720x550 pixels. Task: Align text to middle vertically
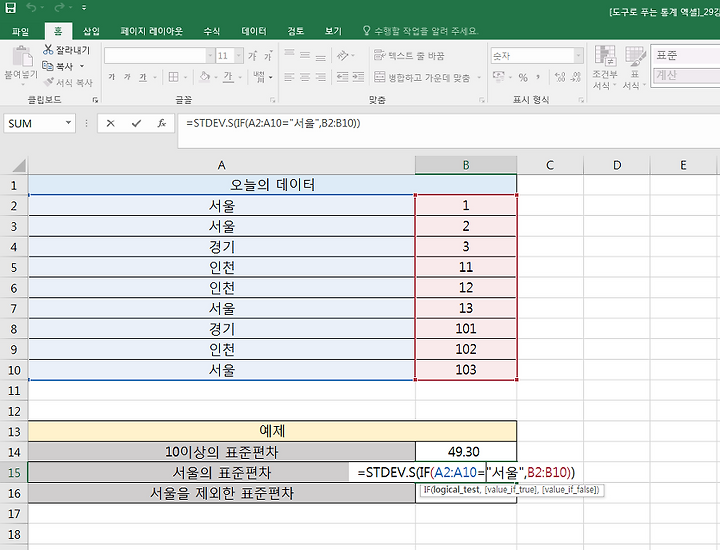(x=305, y=55)
